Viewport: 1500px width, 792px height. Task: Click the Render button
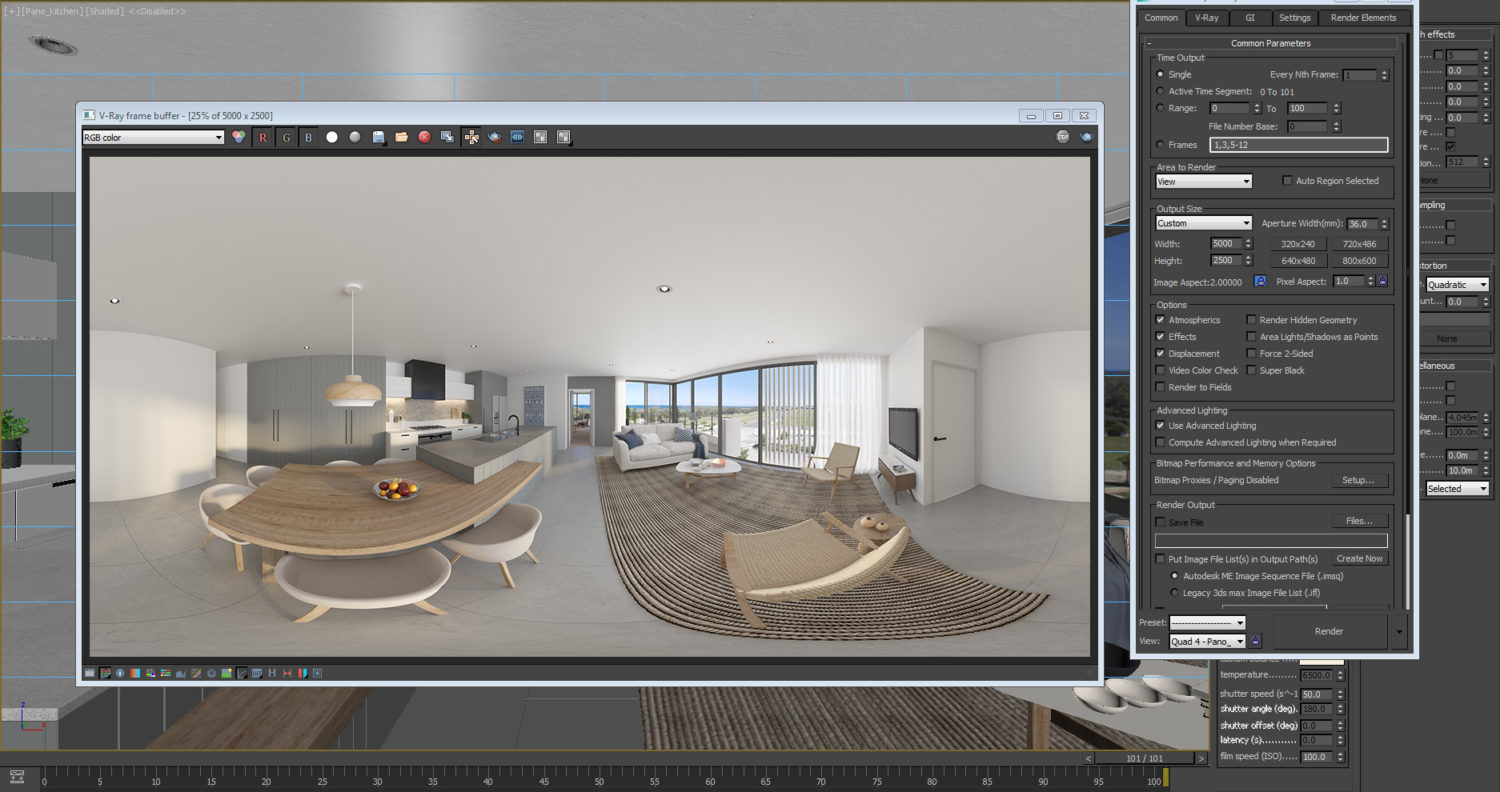[x=1328, y=631]
